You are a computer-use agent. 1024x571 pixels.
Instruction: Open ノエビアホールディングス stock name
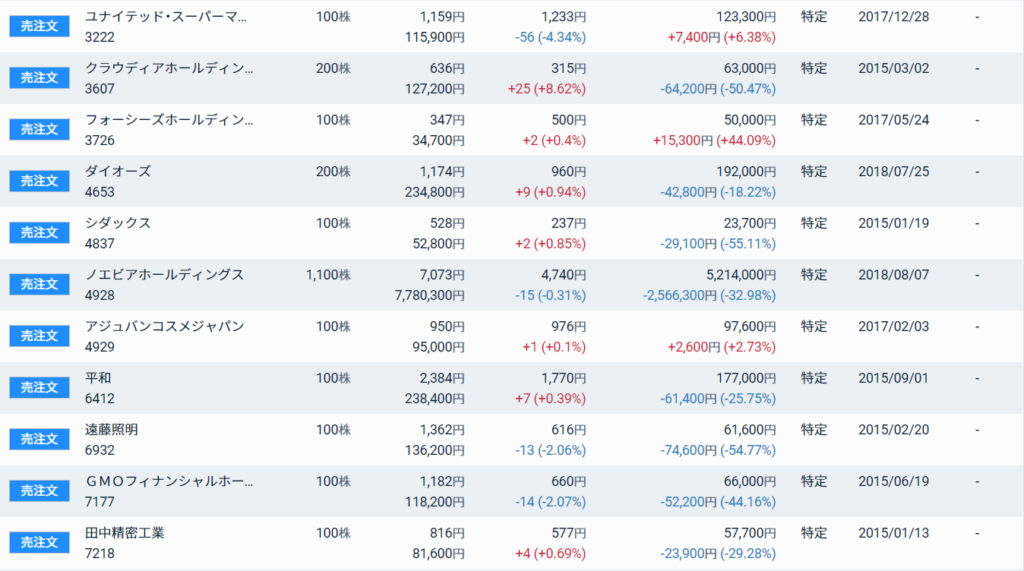[164, 274]
